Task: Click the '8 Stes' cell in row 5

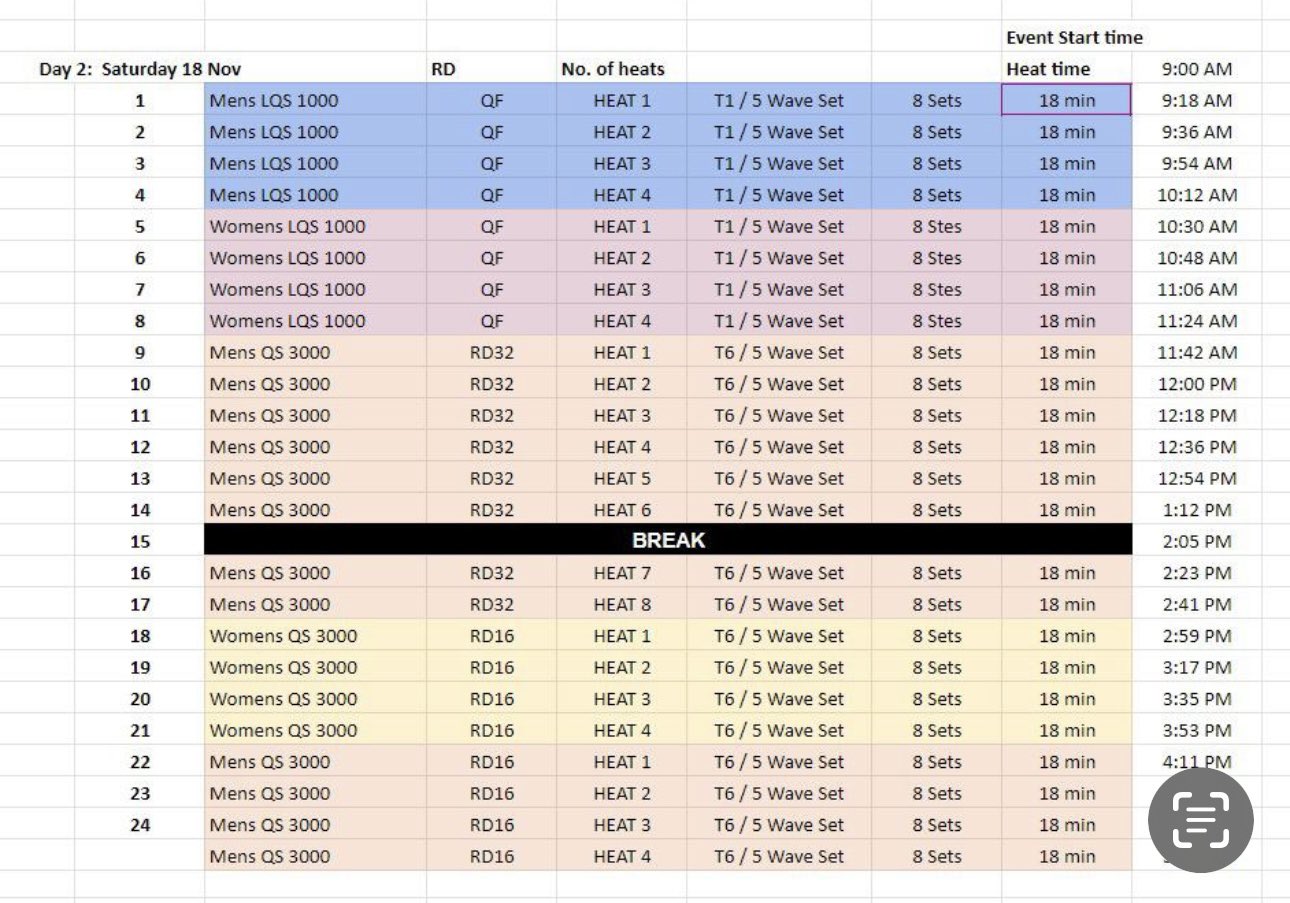Action: pyautogui.click(x=936, y=226)
